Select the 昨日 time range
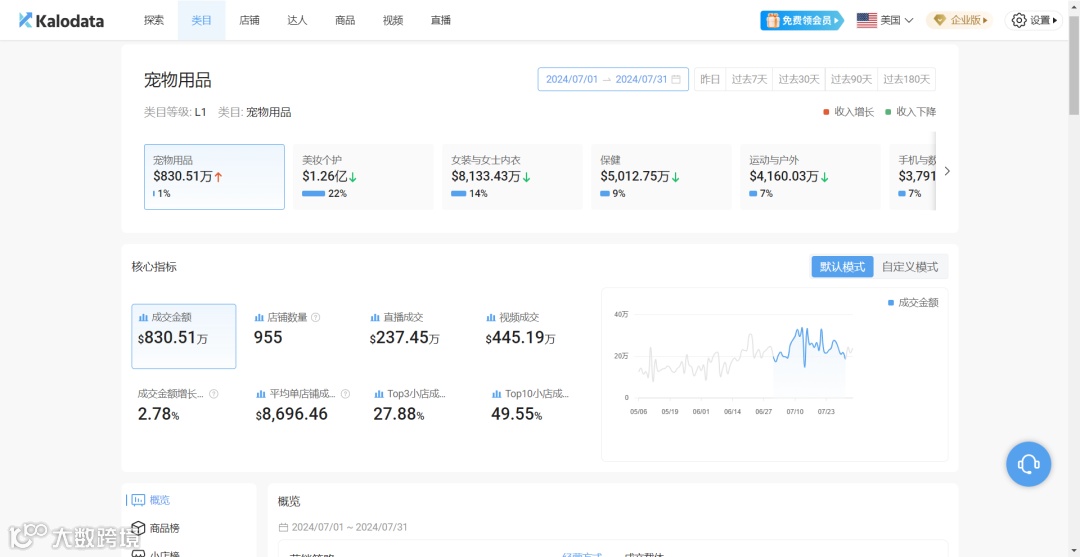The width and height of the screenshot is (1080, 557). [x=710, y=79]
